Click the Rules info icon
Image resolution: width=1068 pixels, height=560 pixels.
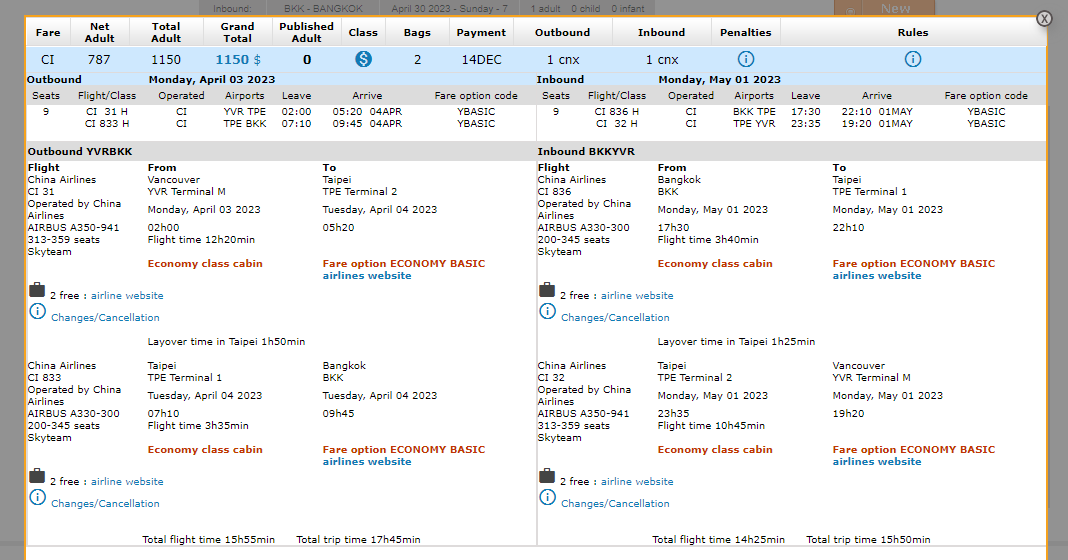coord(912,59)
